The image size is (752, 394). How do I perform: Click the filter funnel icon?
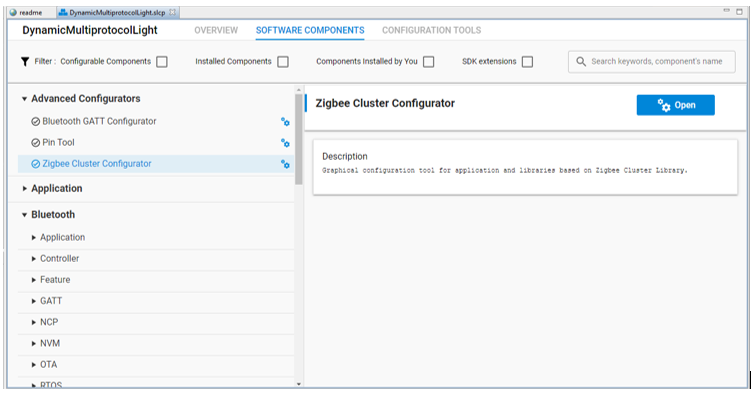click(25, 61)
